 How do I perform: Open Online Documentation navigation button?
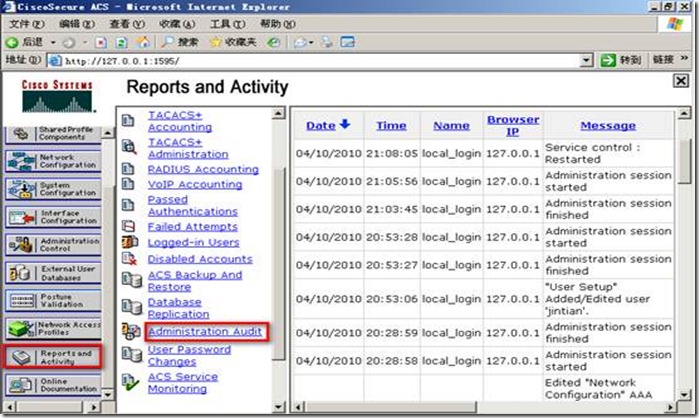pos(53,385)
